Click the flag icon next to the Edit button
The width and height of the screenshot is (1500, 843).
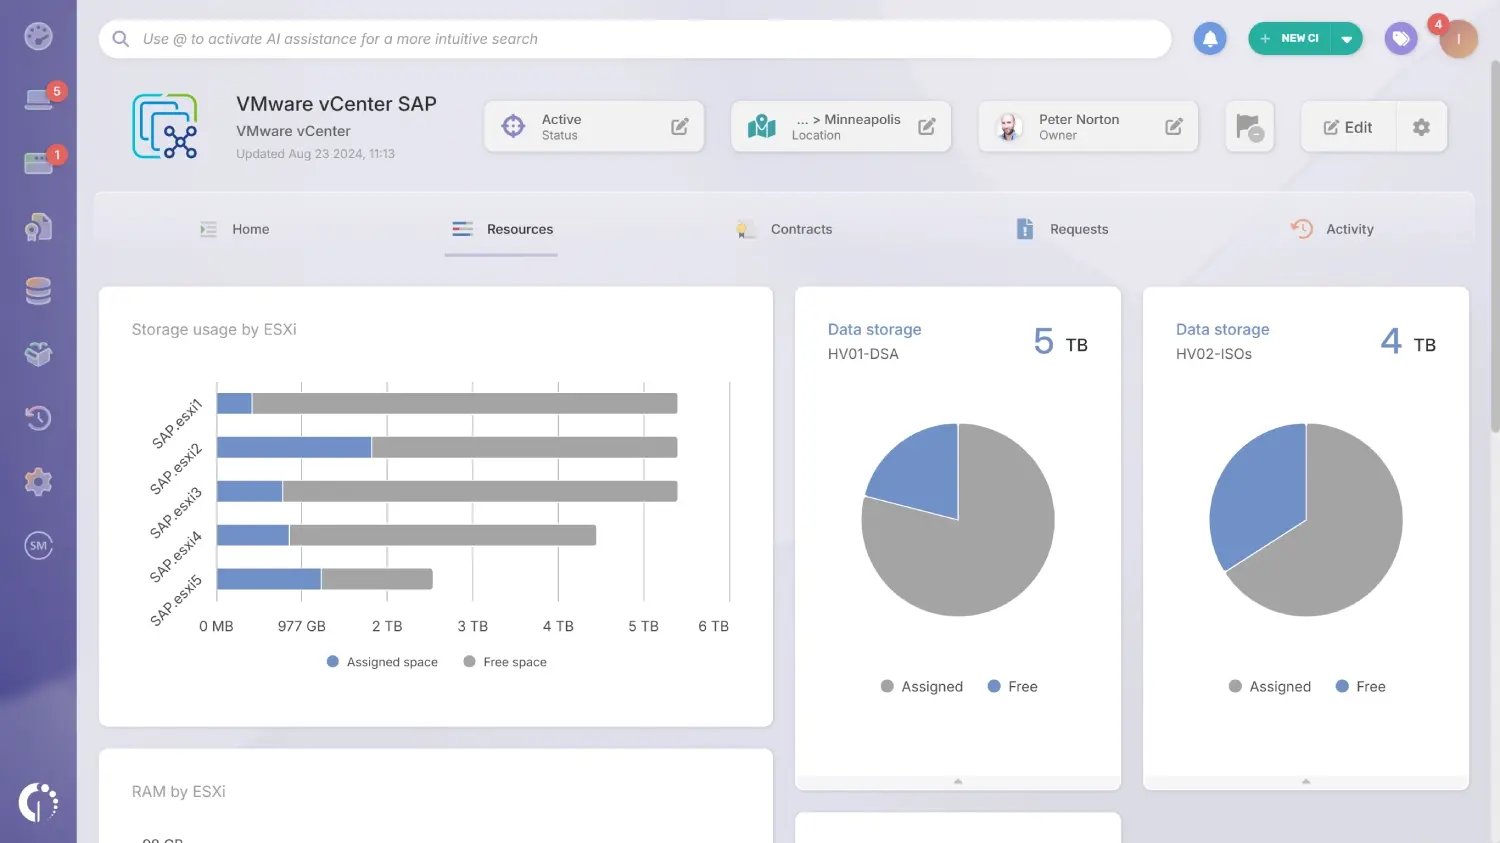1247,126
